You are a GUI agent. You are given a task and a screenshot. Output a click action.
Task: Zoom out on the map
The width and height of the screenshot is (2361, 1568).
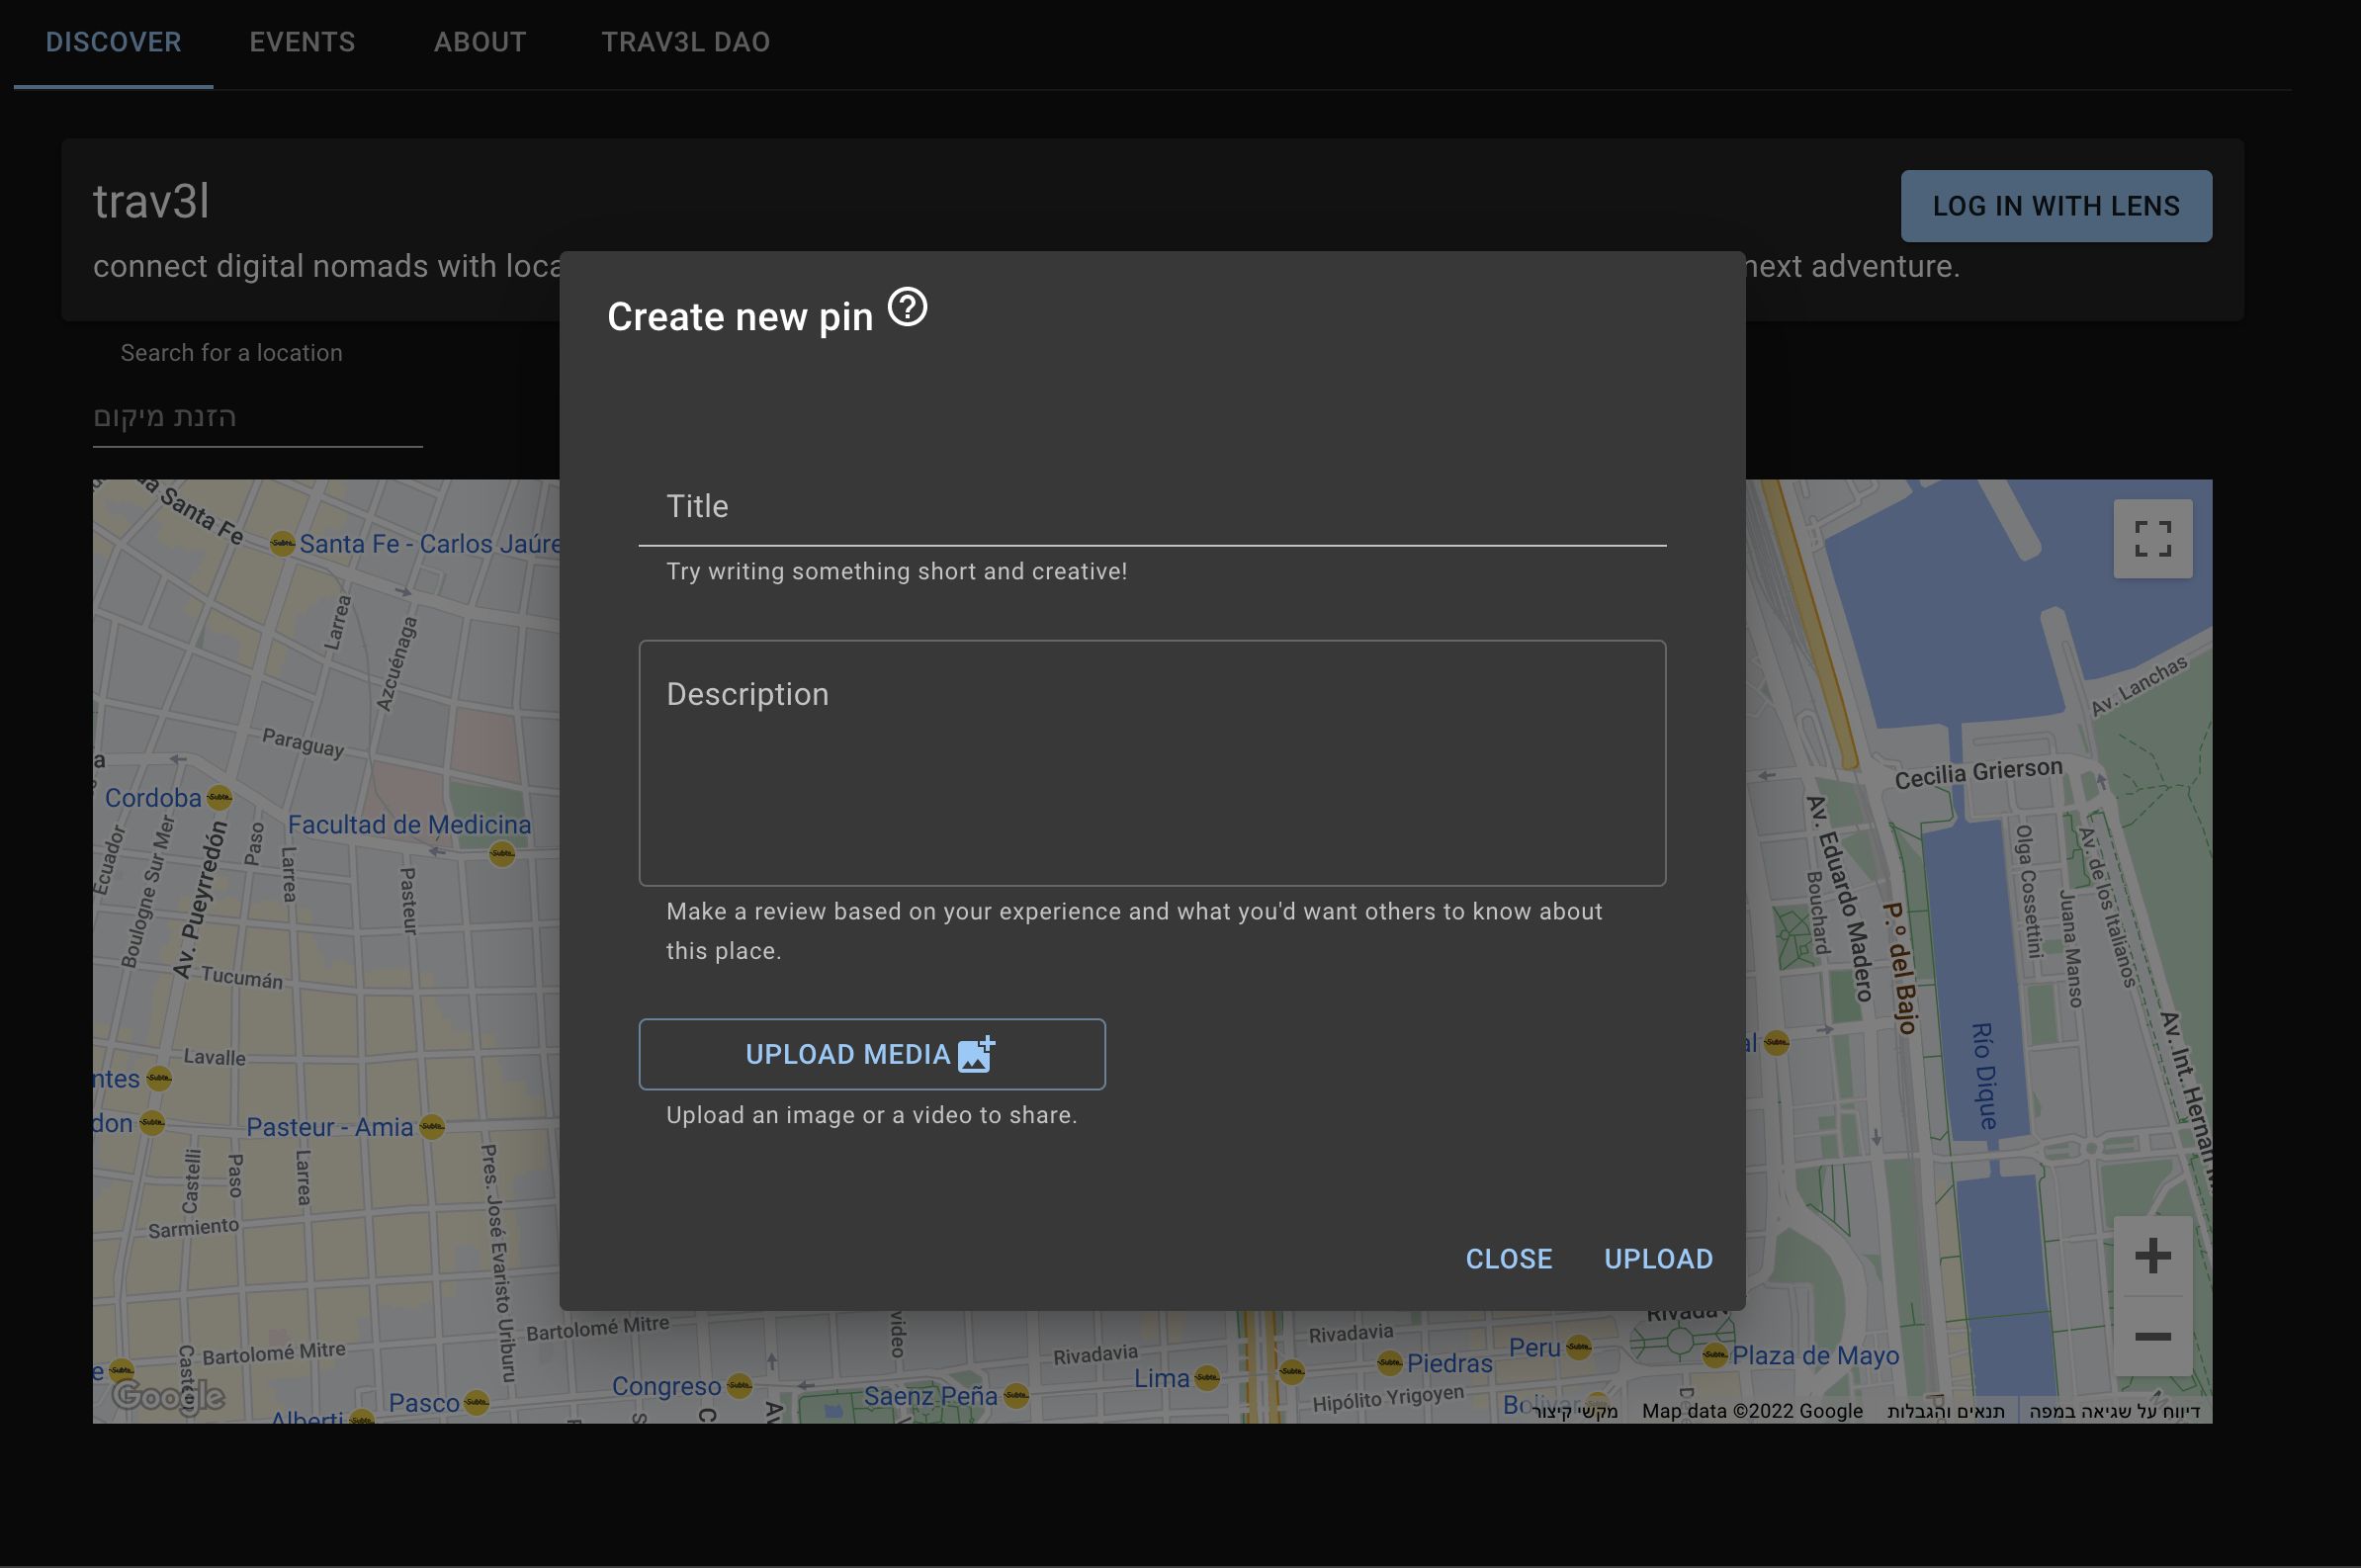pos(2152,1336)
